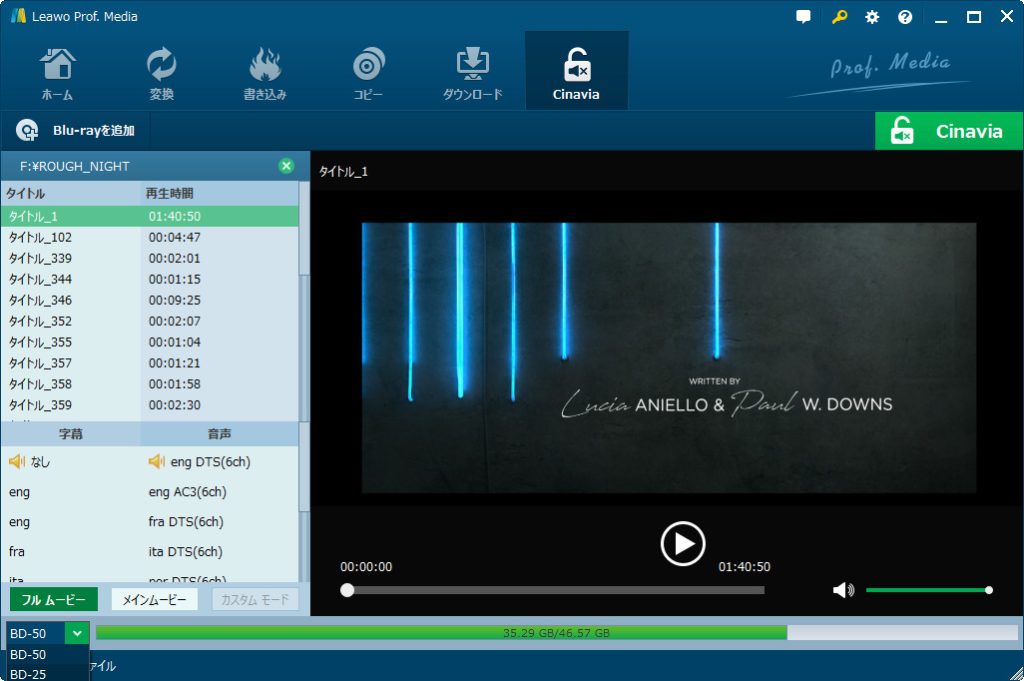Select the eng AC3(6ch) audio track
The image size is (1024, 681).
(219, 492)
